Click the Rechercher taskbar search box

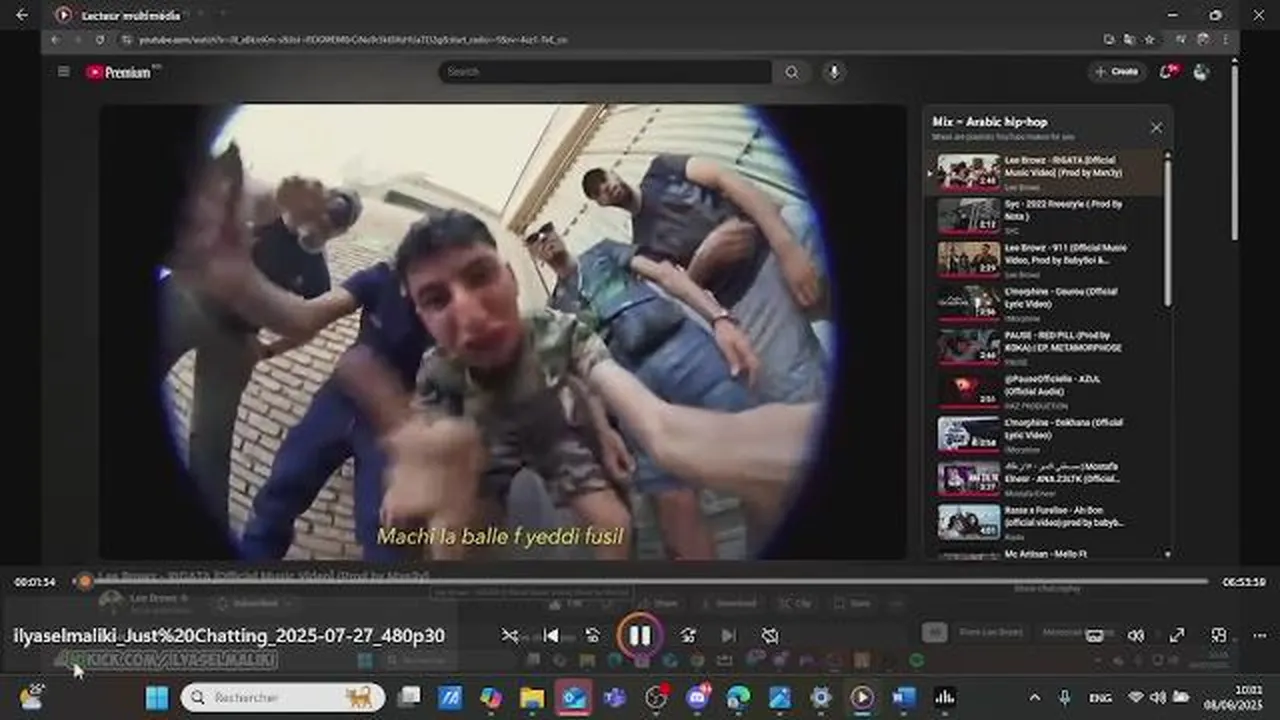283,697
